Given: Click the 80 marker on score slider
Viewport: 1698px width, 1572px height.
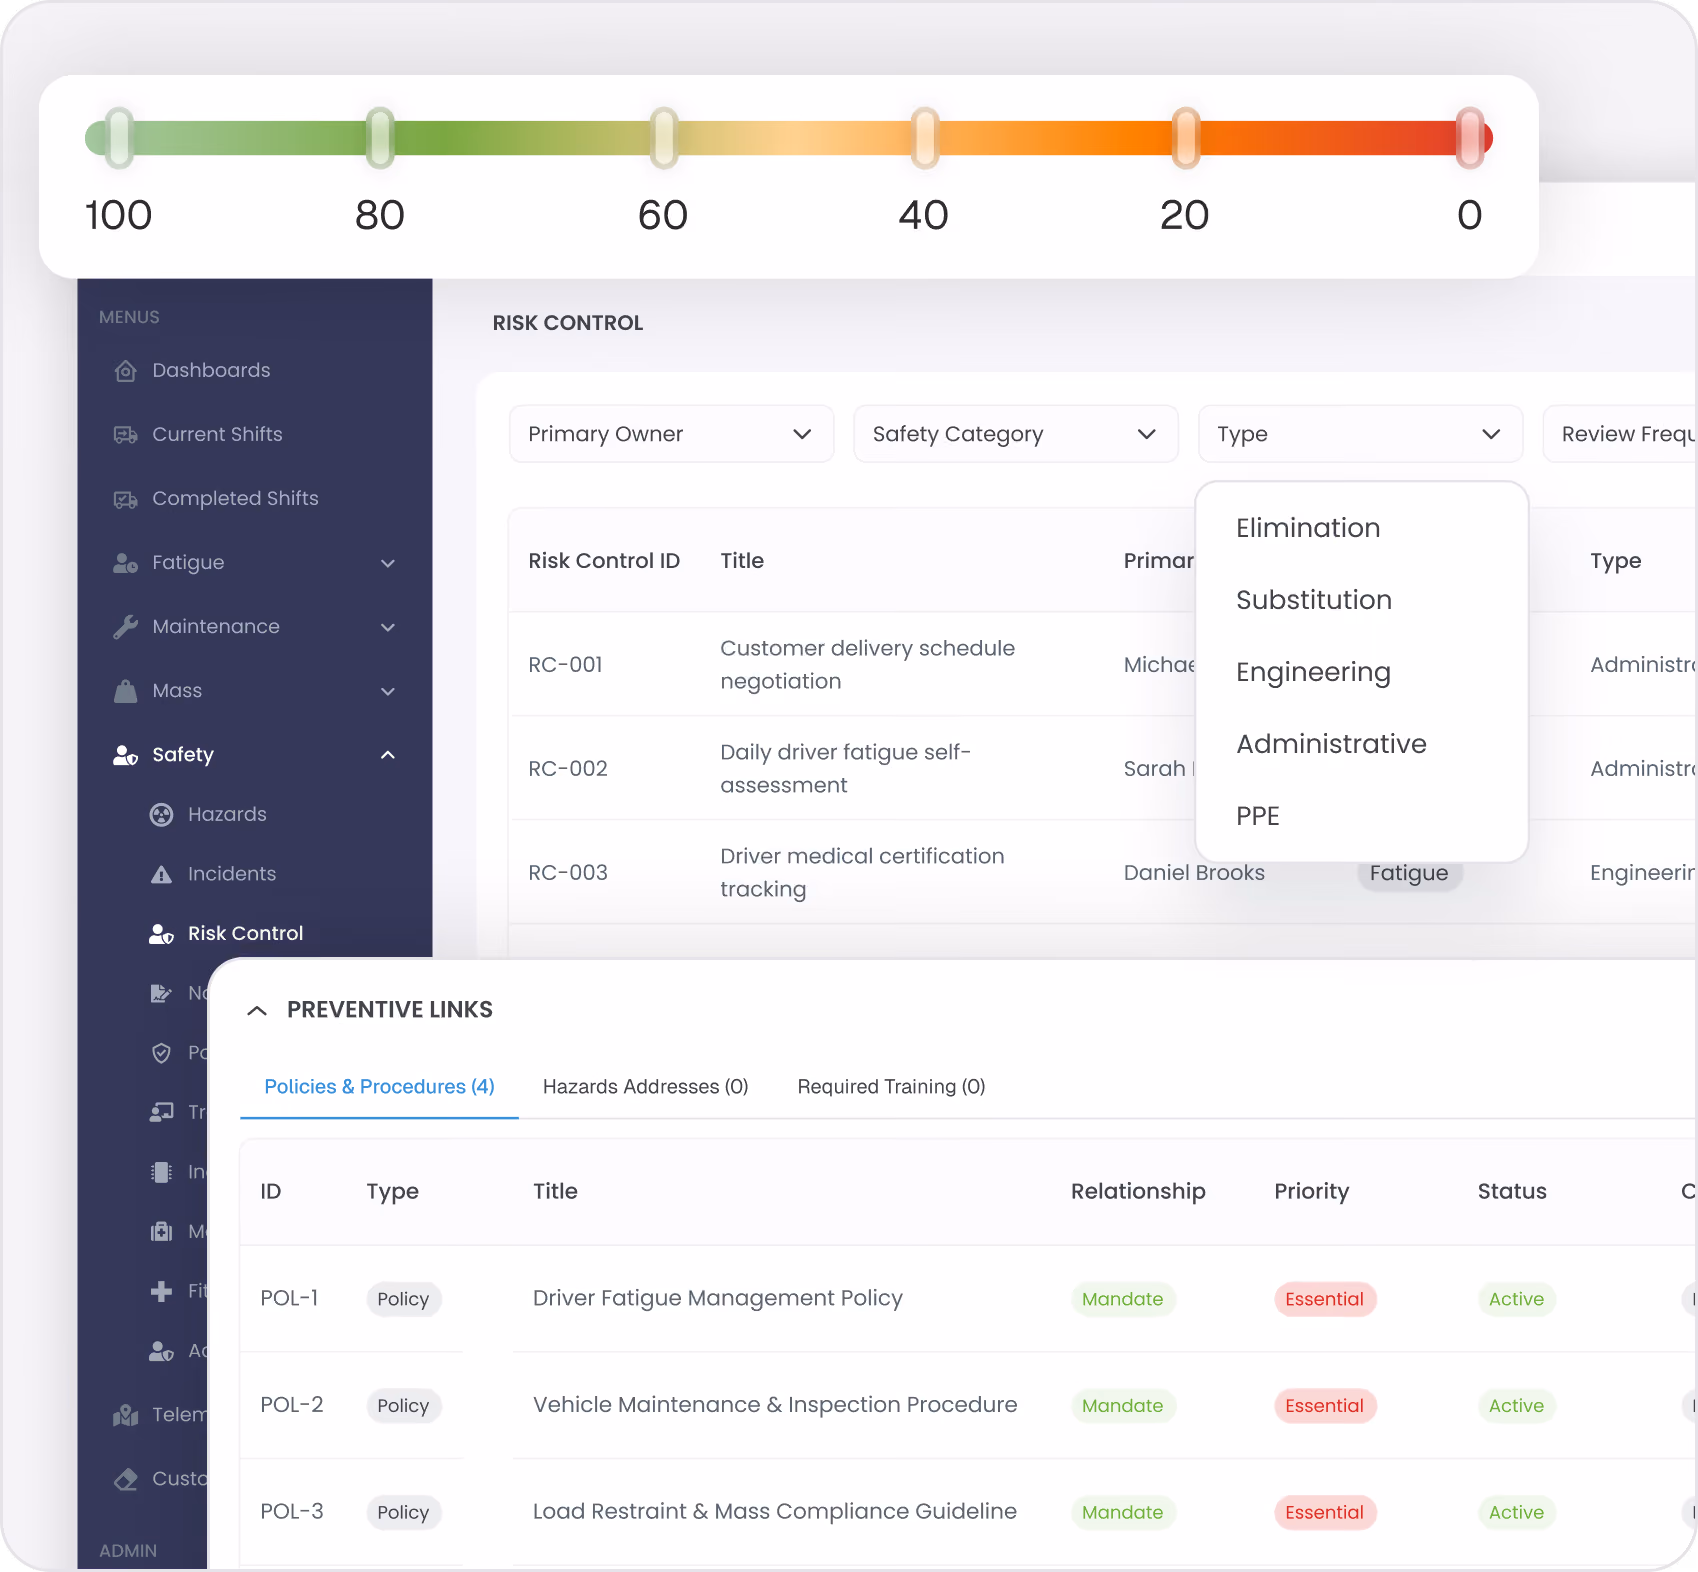Looking at the screenshot, I should point(380,138).
